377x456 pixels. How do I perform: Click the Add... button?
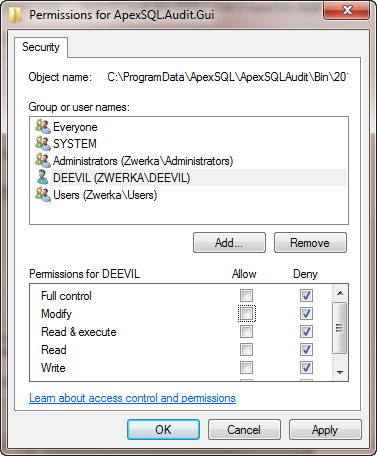coord(229,243)
